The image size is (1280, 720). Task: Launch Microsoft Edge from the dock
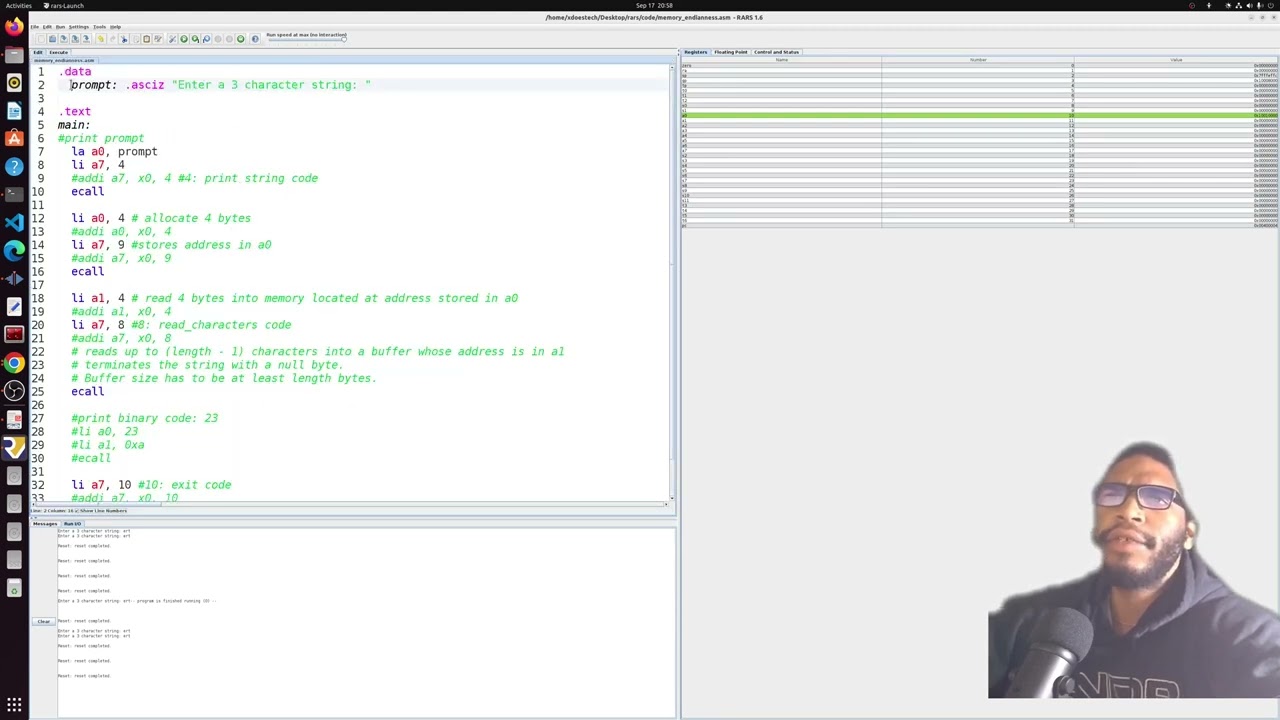coord(14,250)
